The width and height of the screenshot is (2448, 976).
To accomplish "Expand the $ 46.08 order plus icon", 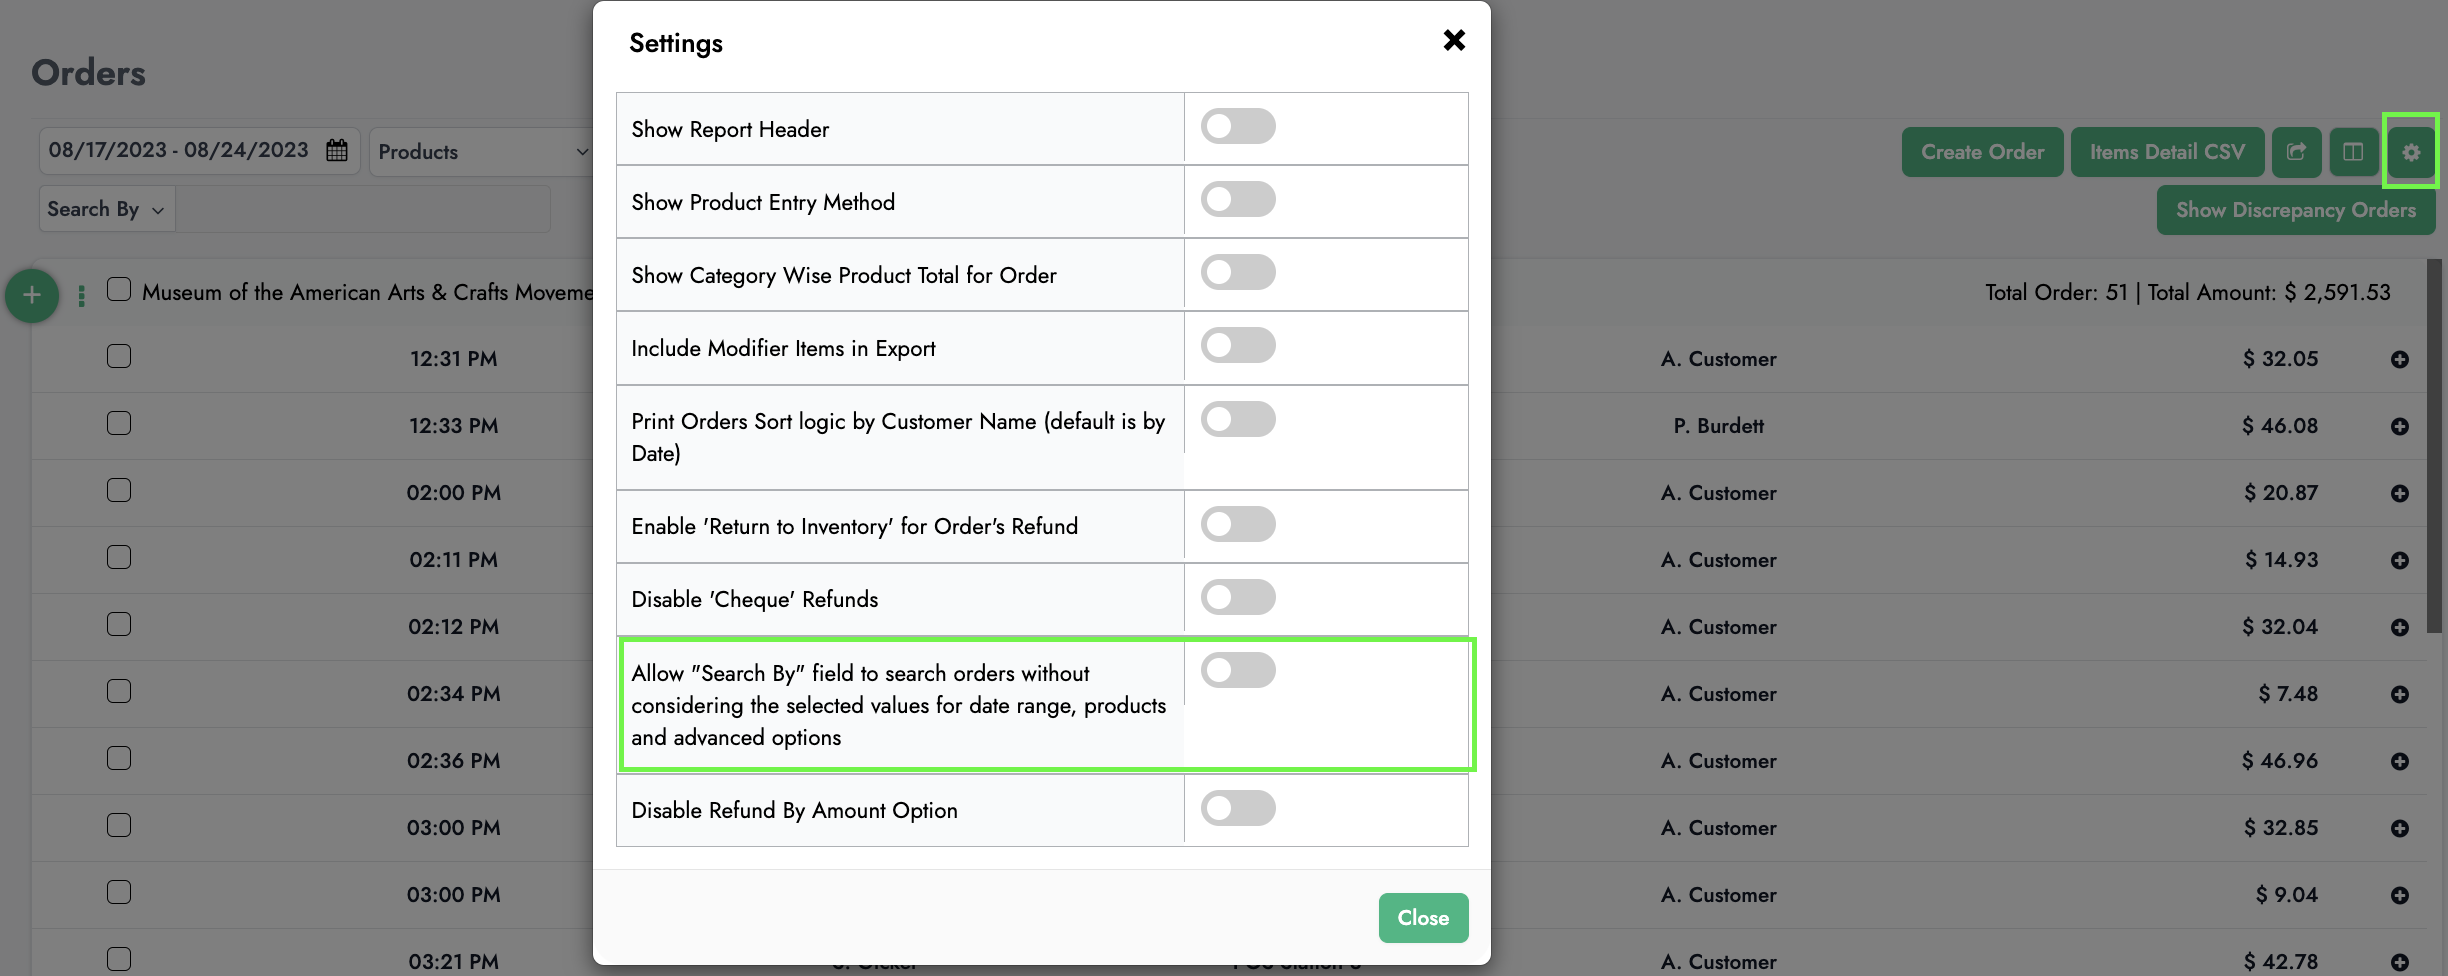I will click(x=2399, y=427).
